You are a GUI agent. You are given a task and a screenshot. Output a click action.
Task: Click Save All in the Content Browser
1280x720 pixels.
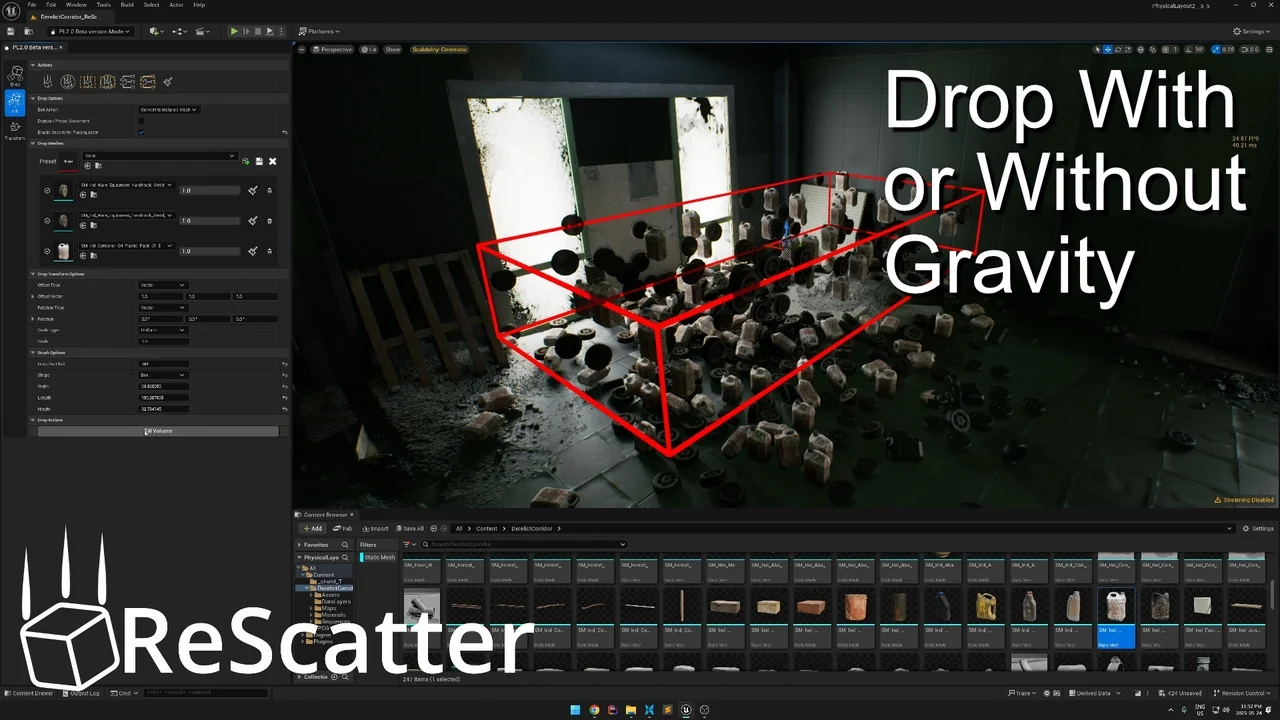coord(410,528)
